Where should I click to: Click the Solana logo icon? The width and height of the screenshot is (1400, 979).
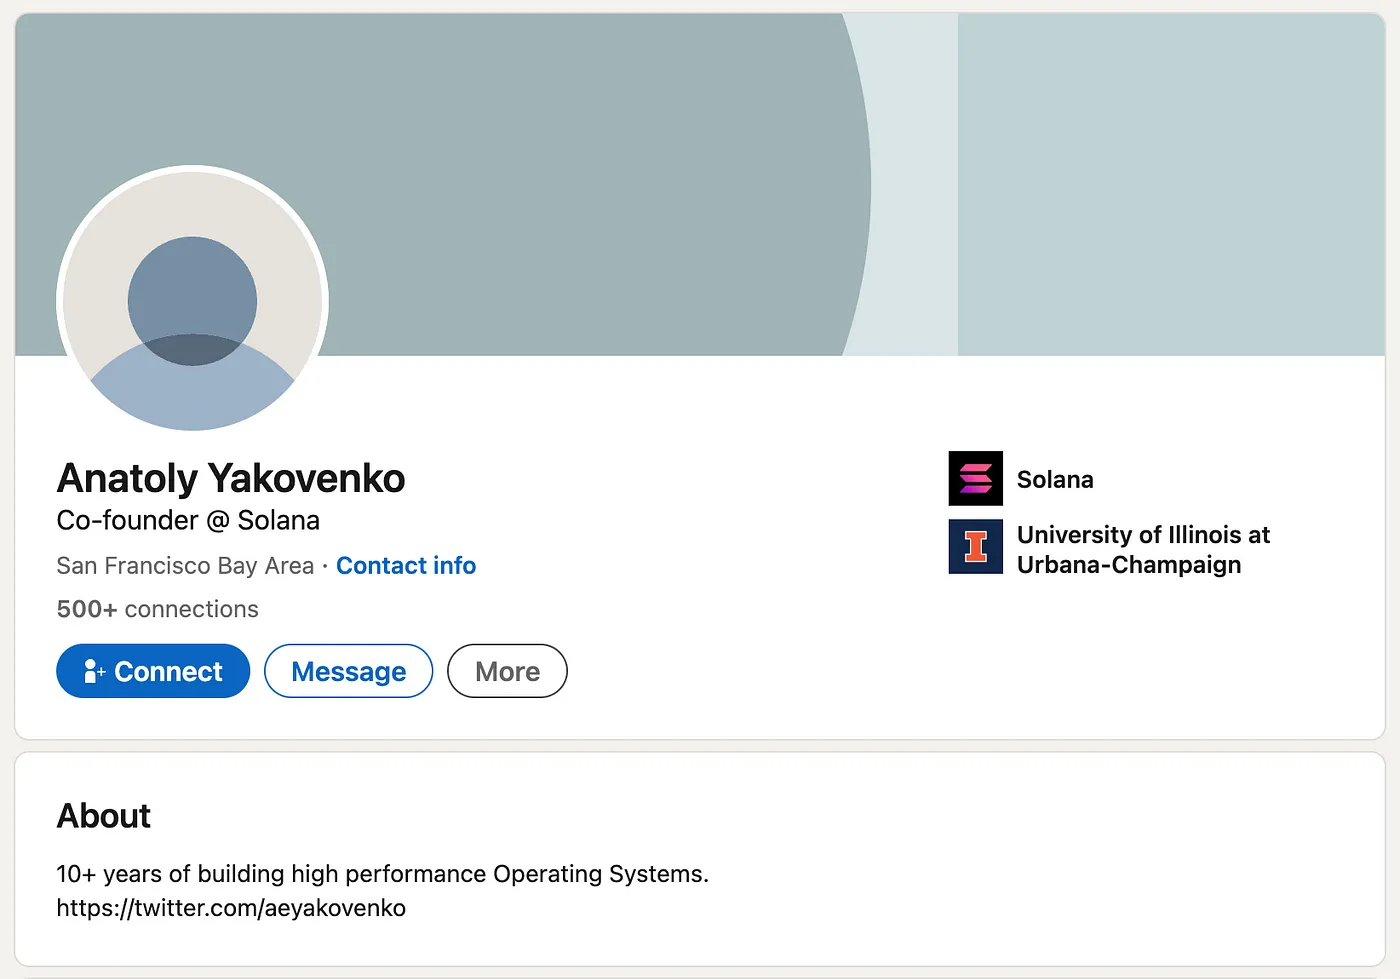[x=975, y=479]
